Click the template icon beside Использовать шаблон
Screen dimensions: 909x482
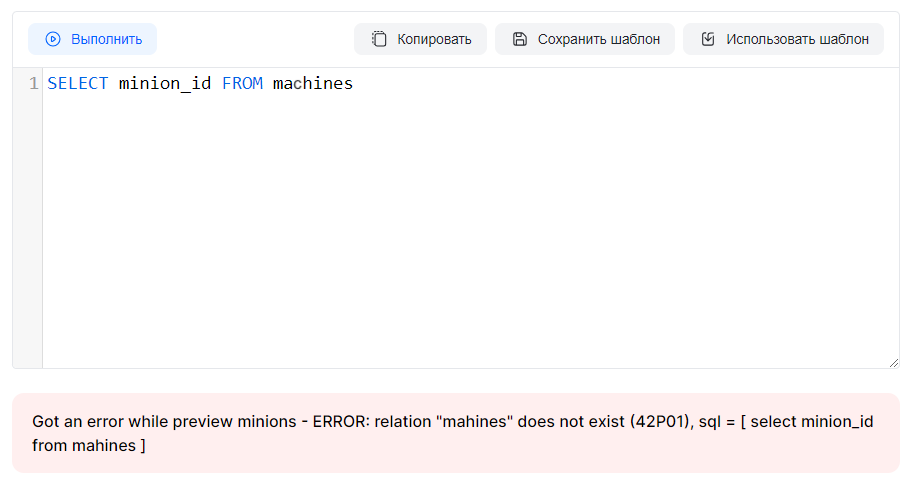pyautogui.click(x=708, y=39)
